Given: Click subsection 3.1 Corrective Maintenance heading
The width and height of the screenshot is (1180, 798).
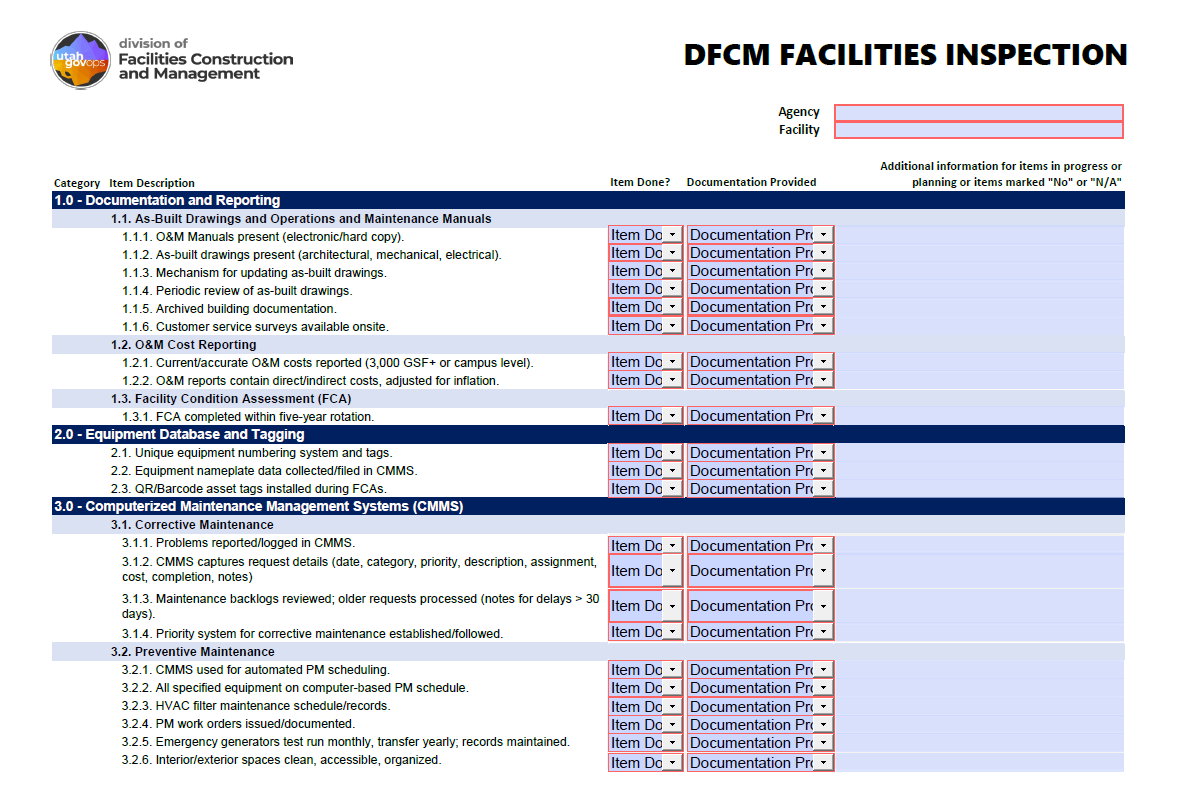Looking at the screenshot, I should coord(192,525).
